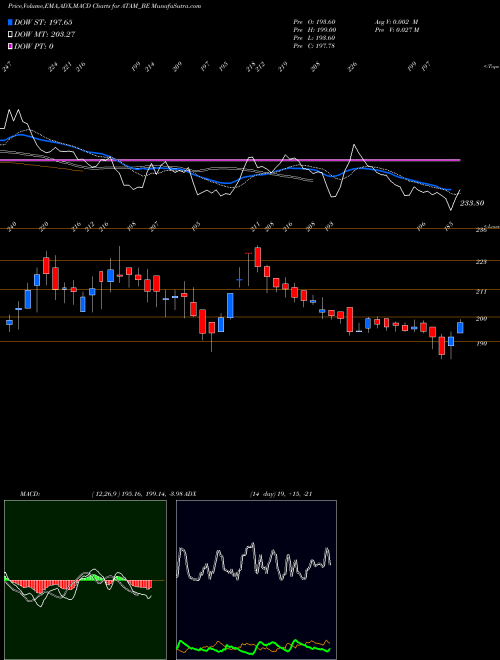Select the "DOW ST: 197.65" legend text

(x=43, y=22)
